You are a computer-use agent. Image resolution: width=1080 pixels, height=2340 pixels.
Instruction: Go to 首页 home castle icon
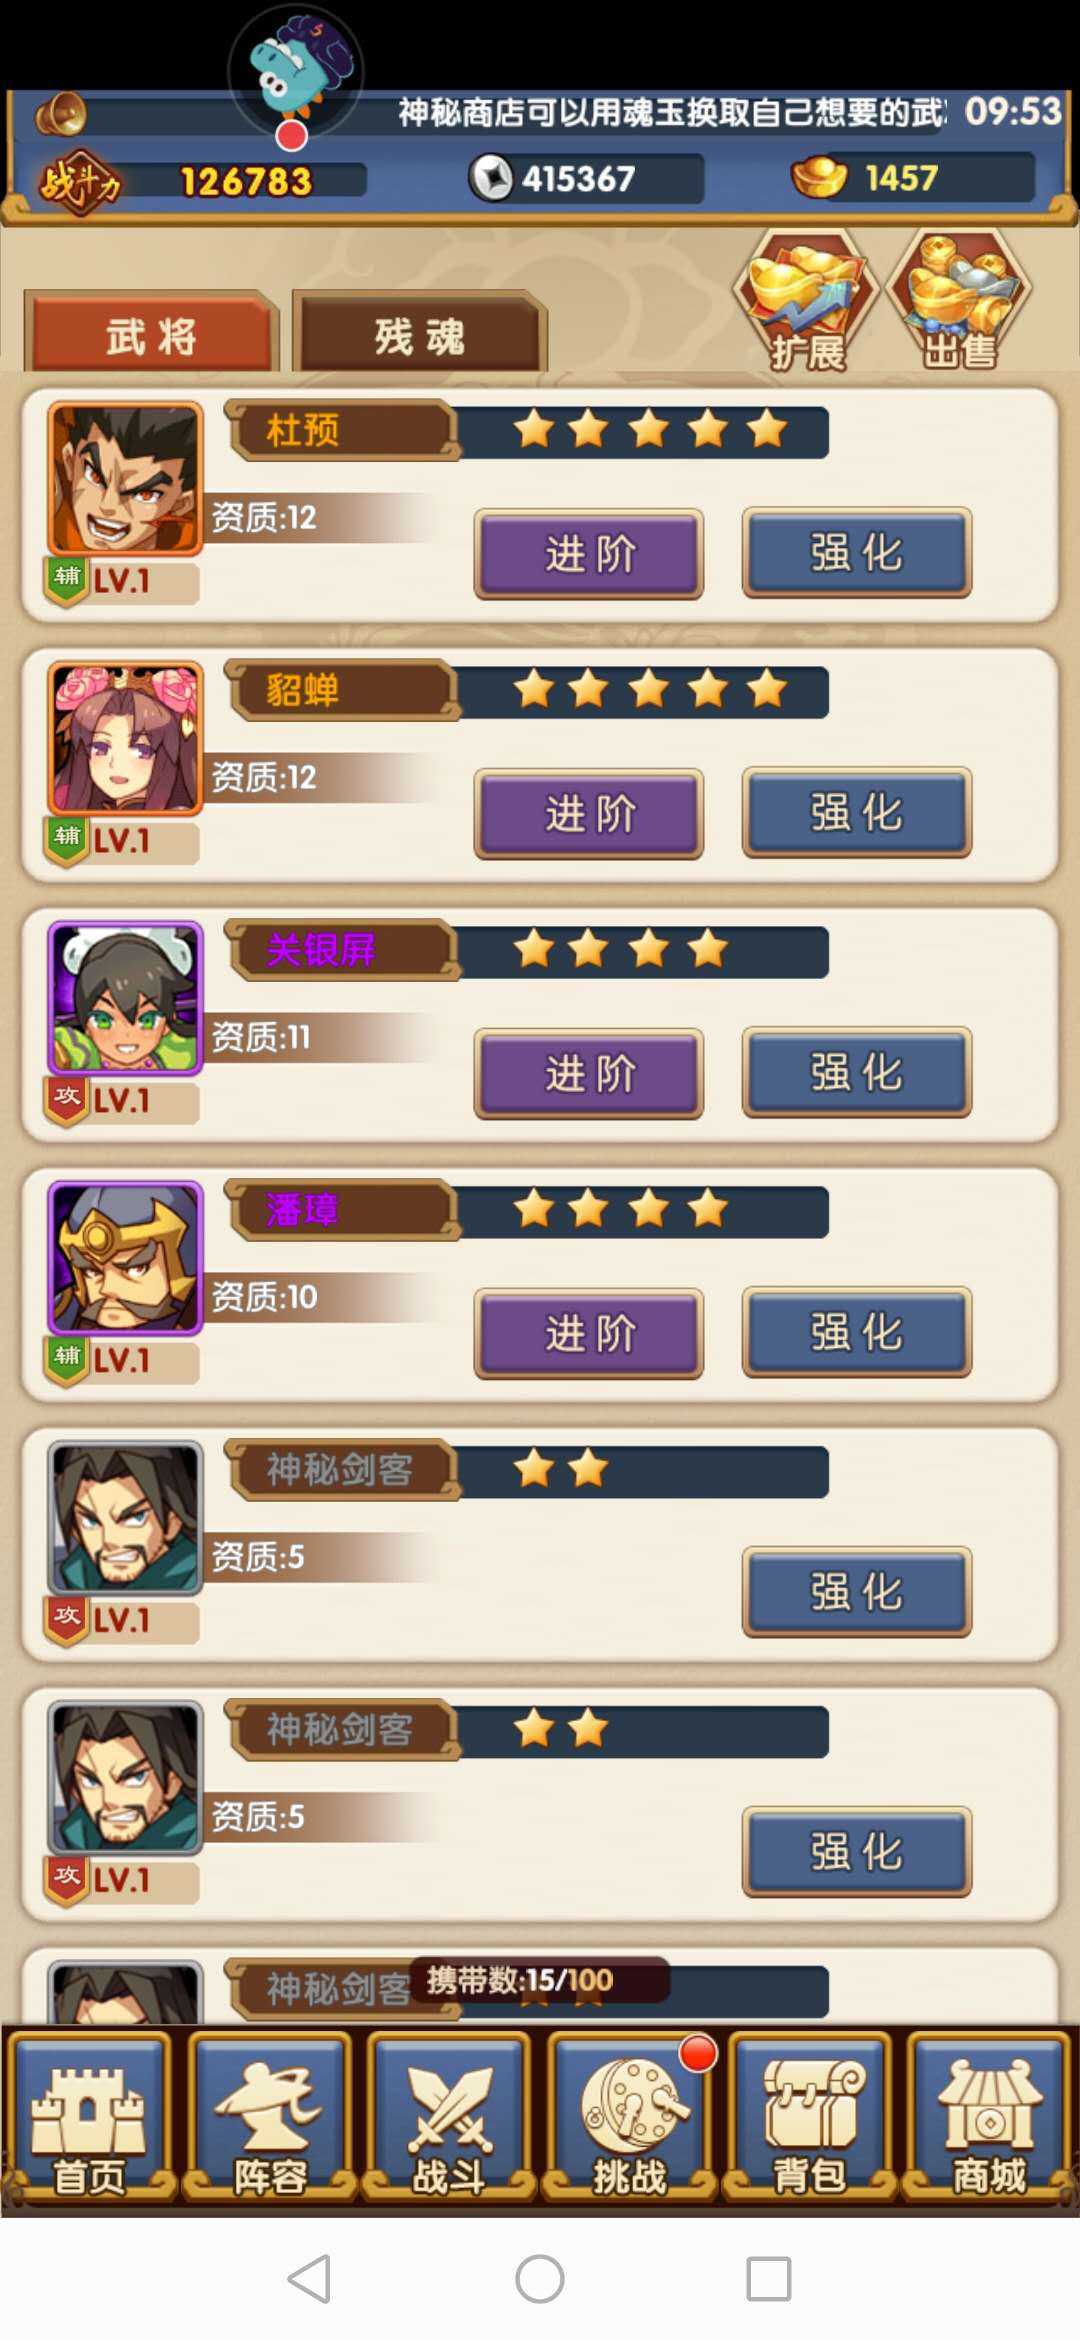89,2116
